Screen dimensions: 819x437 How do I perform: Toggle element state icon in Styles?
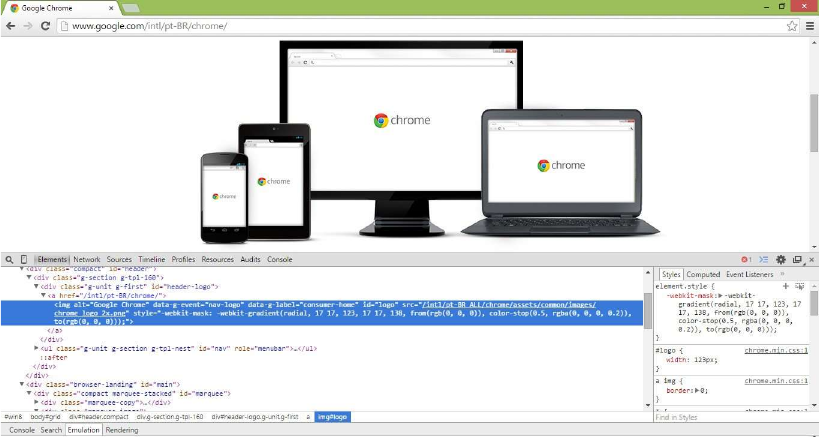tap(800, 286)
